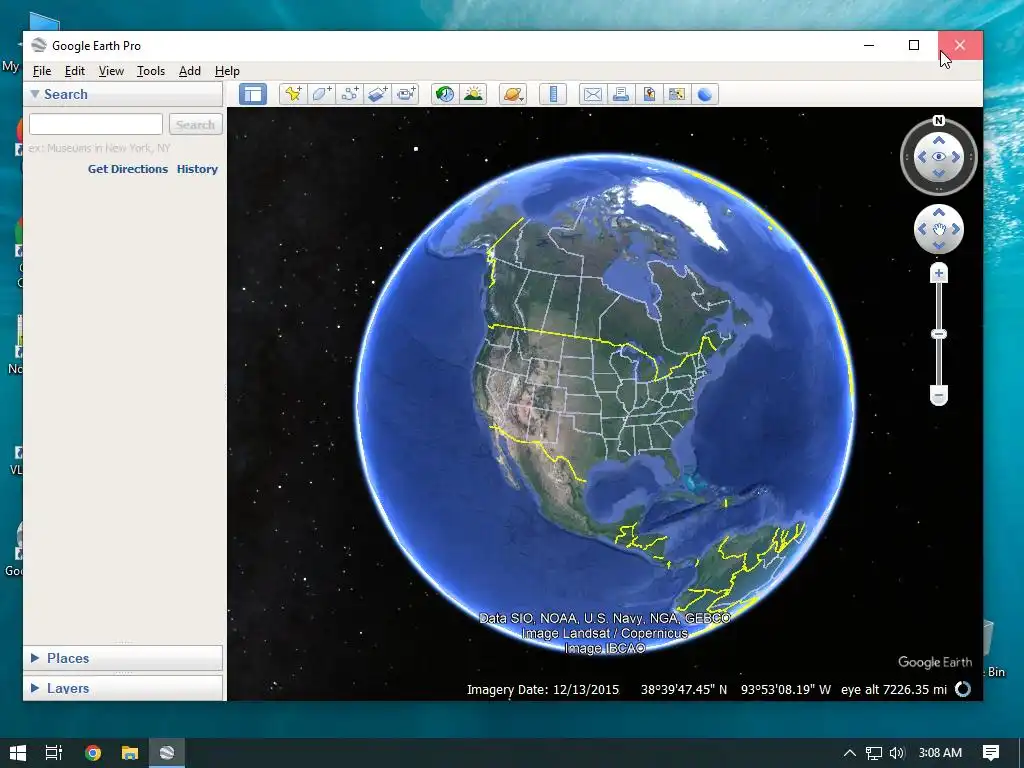Look left with the Look joystick left arrow
Image resolution: width=1024 pixels, height=768 pixels.
point(921,157)
